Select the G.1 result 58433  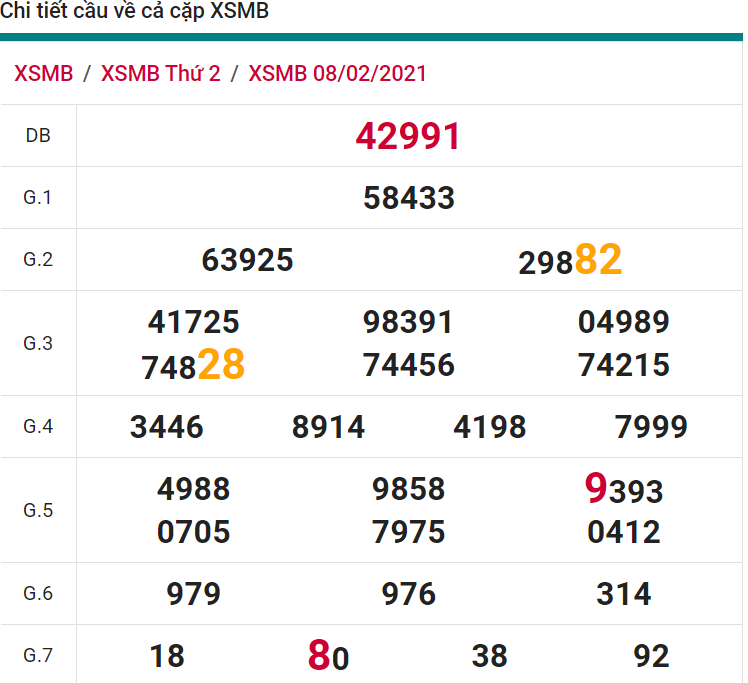pyautogui.click(x=408, y=198)
